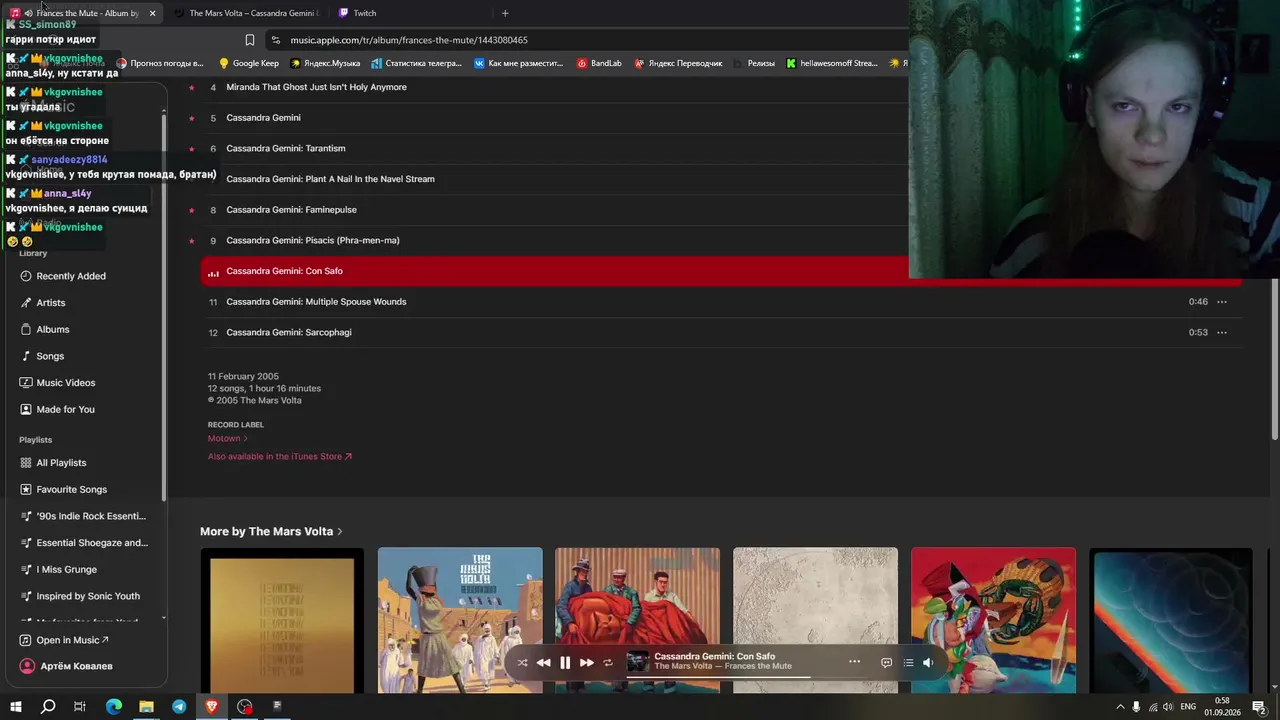
Task: Show the playing next queue list
Action: [908, 662]
